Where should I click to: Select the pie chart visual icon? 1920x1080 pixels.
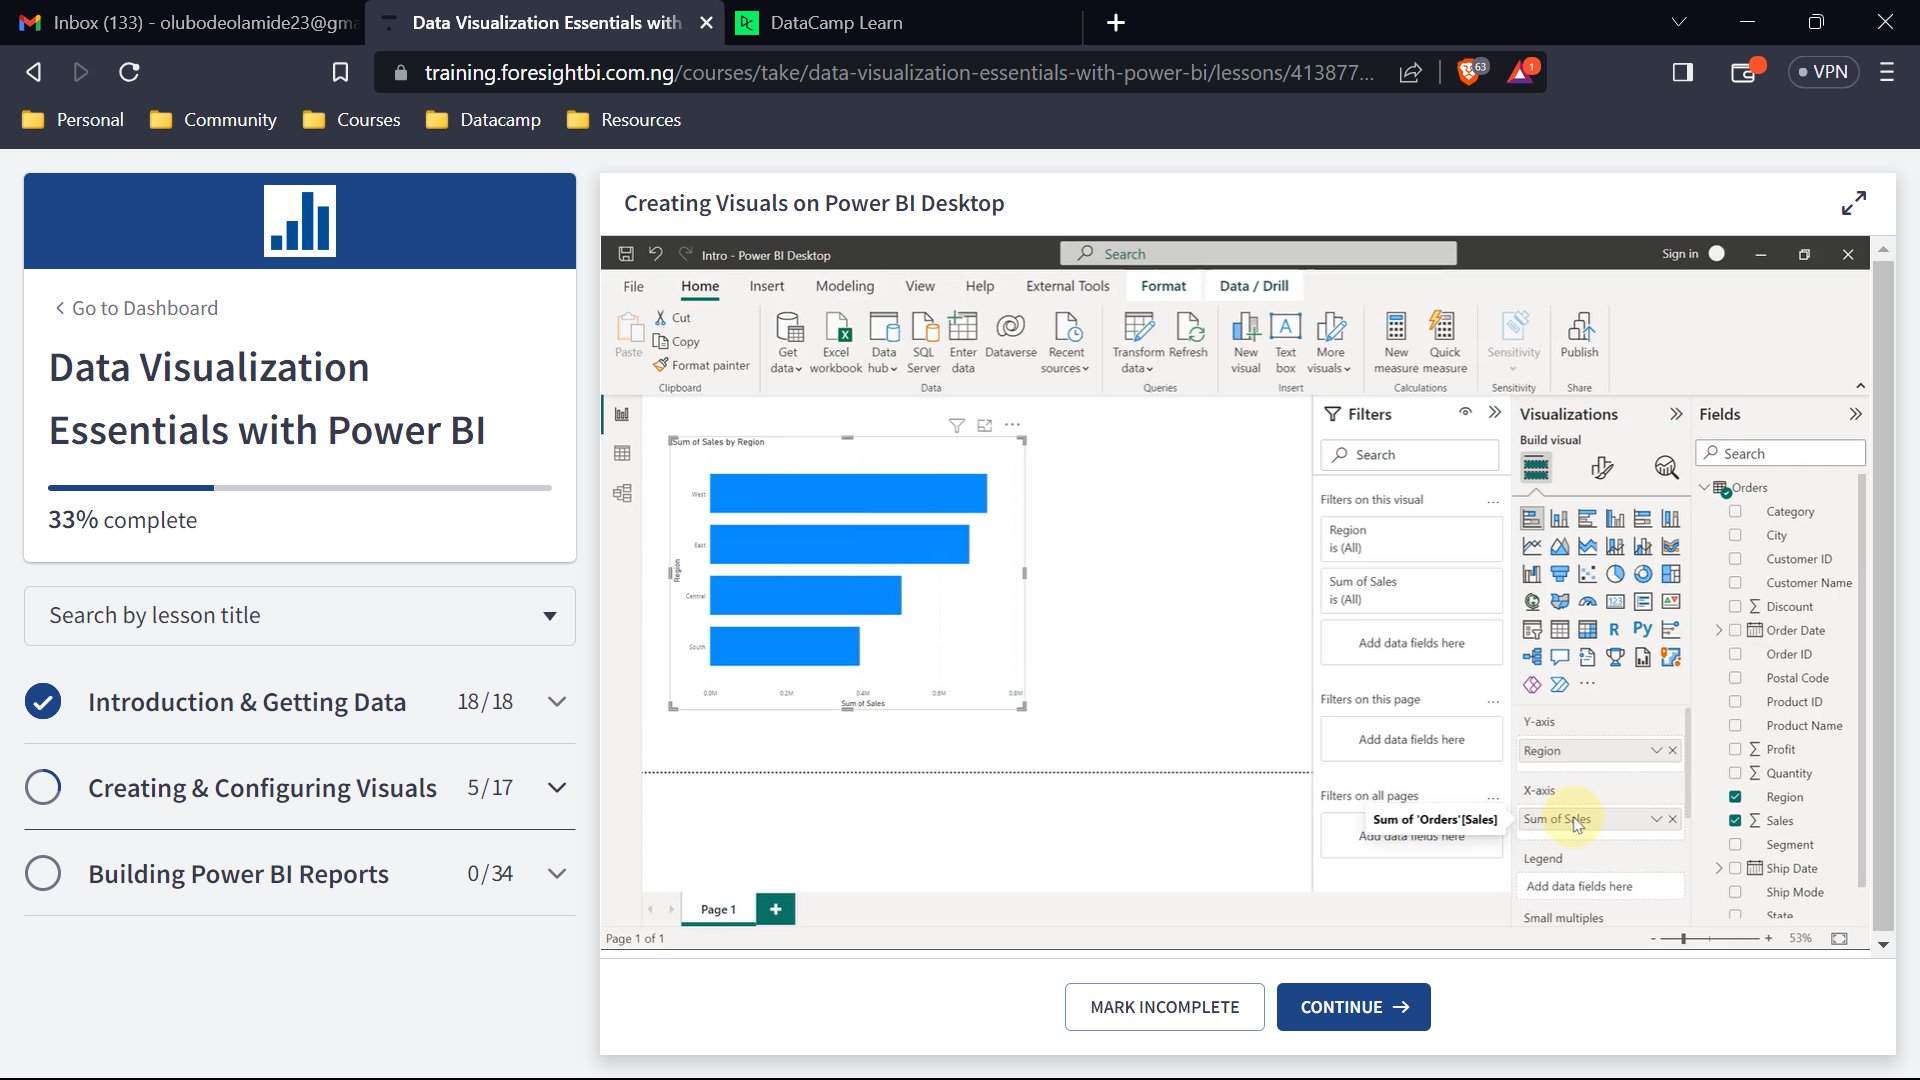pos(1615,574)
